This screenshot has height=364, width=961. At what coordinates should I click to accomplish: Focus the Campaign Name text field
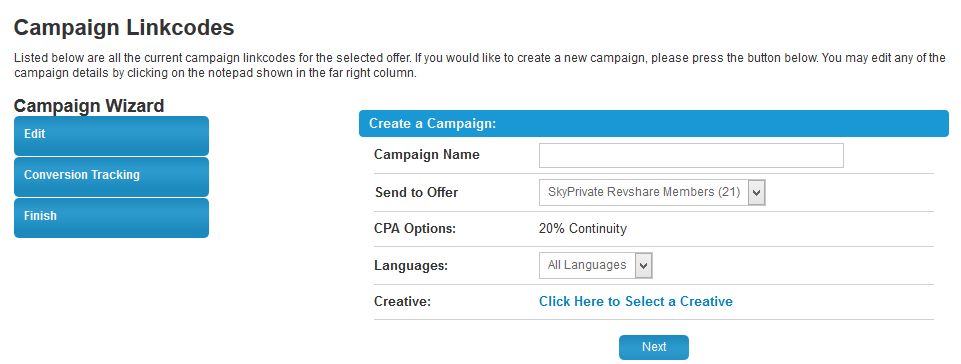pyautogui.click(x=691, y=156)
